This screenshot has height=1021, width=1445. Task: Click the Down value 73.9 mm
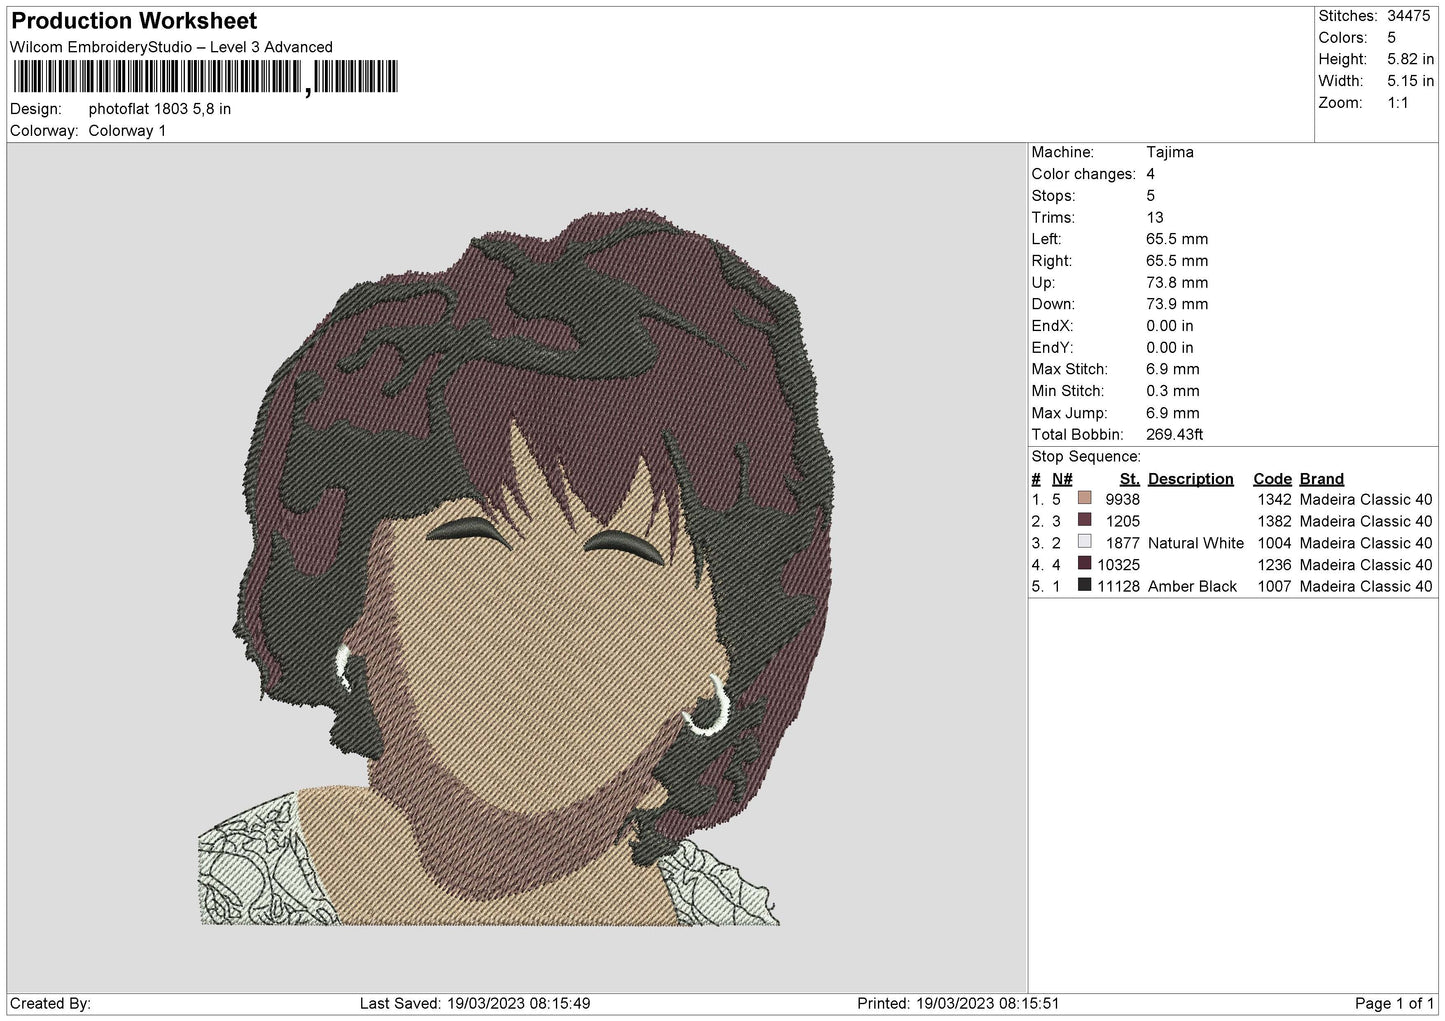click(1177, 304)
